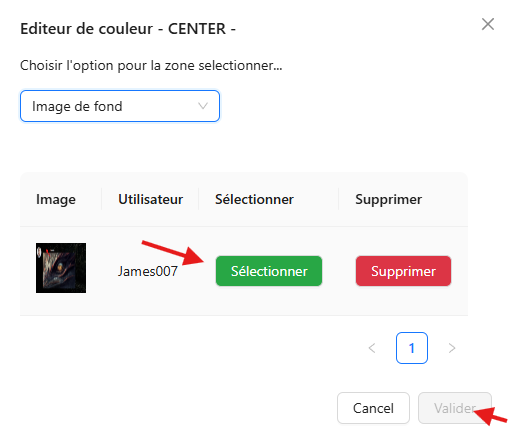Click the 'Image' column header

(56, 199)
